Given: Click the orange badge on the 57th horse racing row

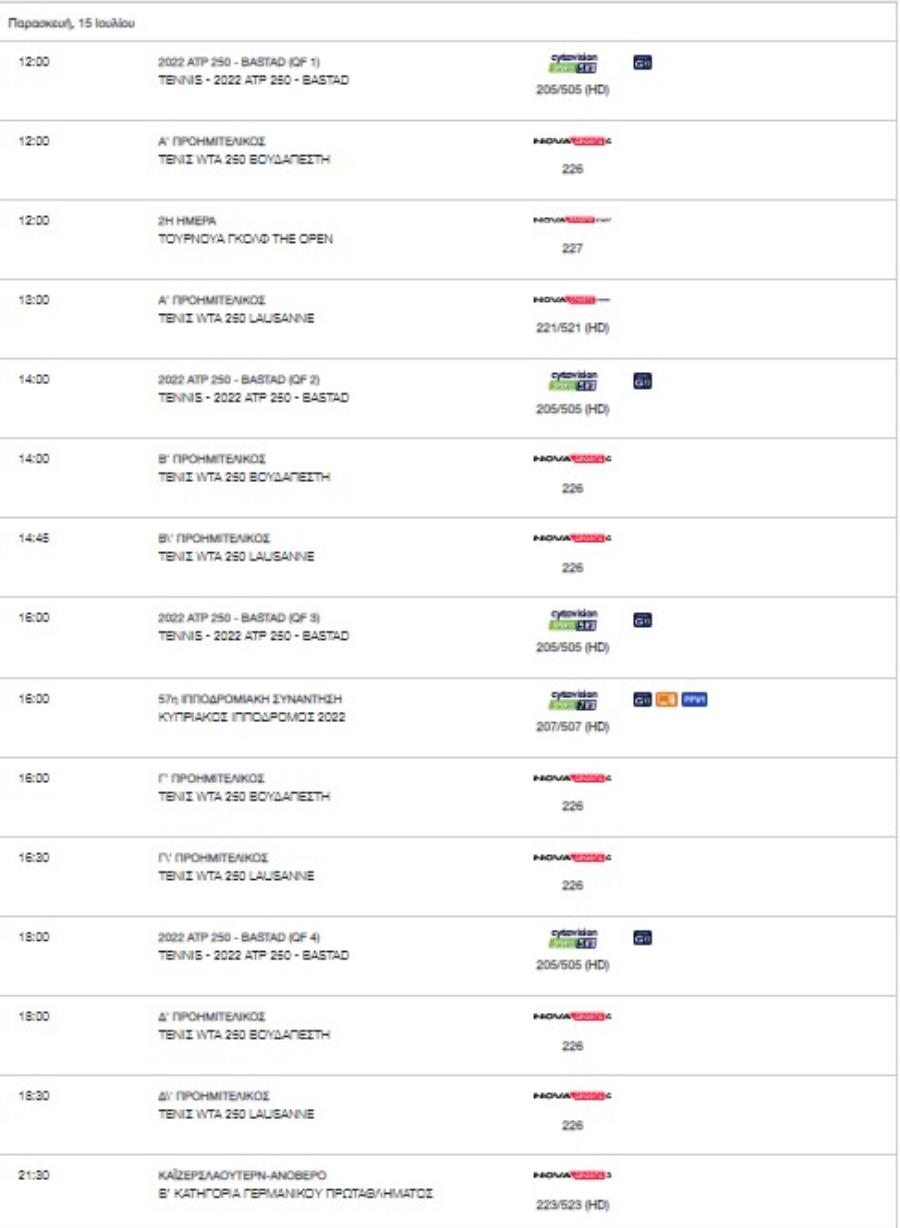Looking at the screenshot, I should click(667, 699).
